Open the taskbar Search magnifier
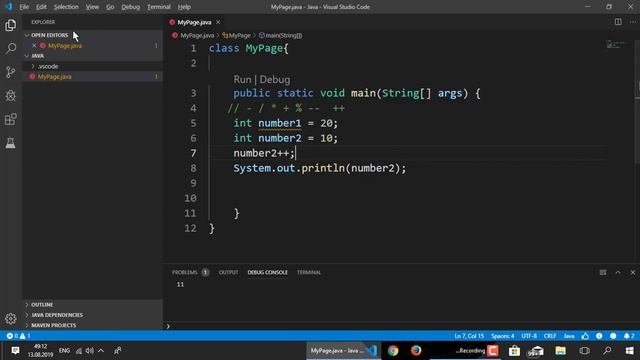 coord(607,351)
